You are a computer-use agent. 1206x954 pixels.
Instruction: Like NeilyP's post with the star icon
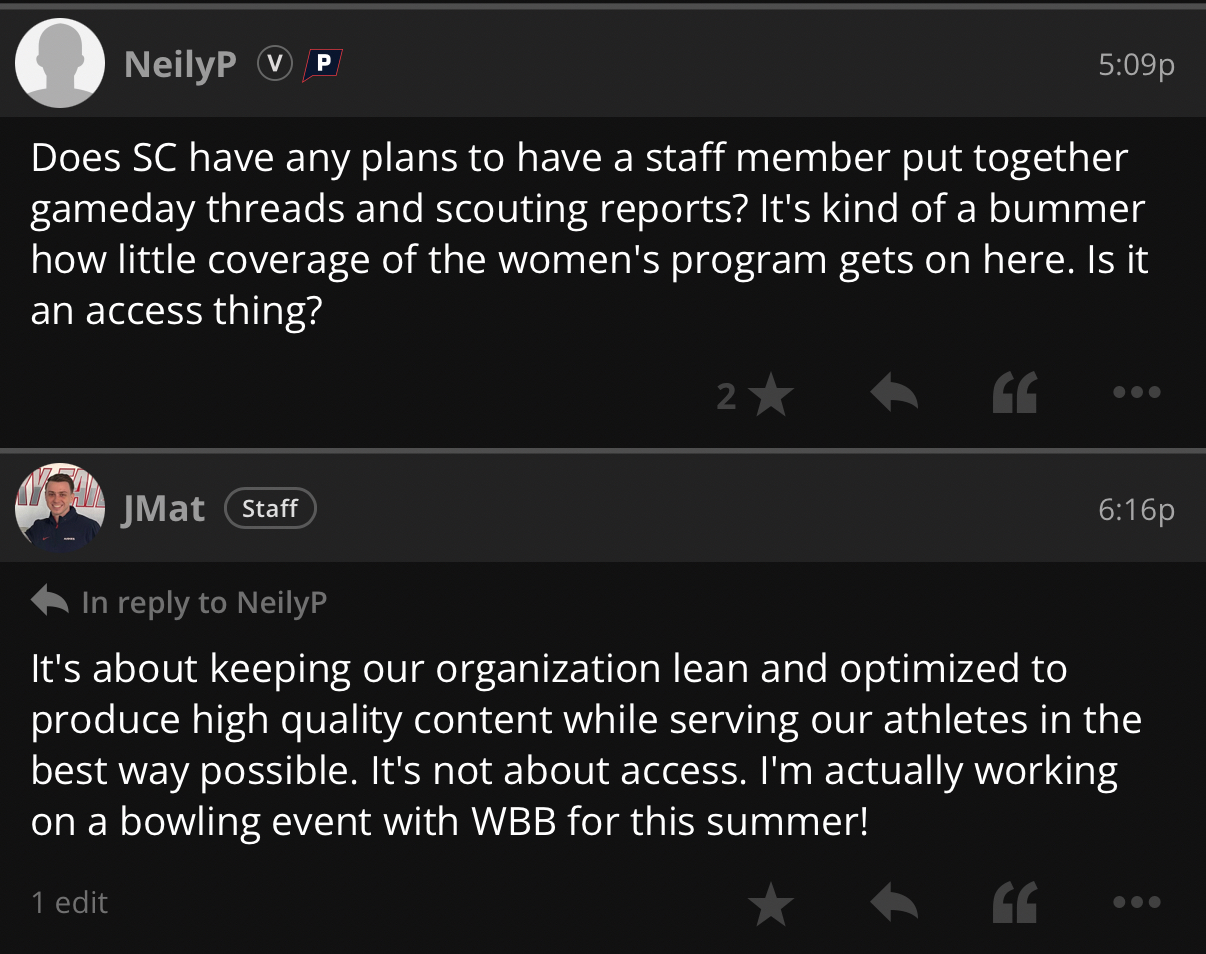pos(770,397)
